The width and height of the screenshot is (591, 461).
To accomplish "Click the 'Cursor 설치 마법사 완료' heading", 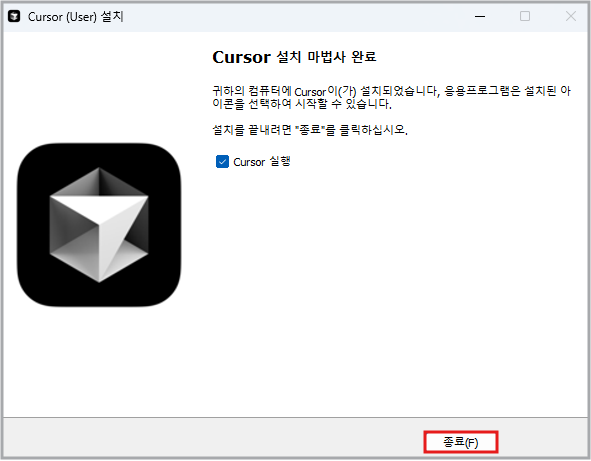I will tap(294, 57).
